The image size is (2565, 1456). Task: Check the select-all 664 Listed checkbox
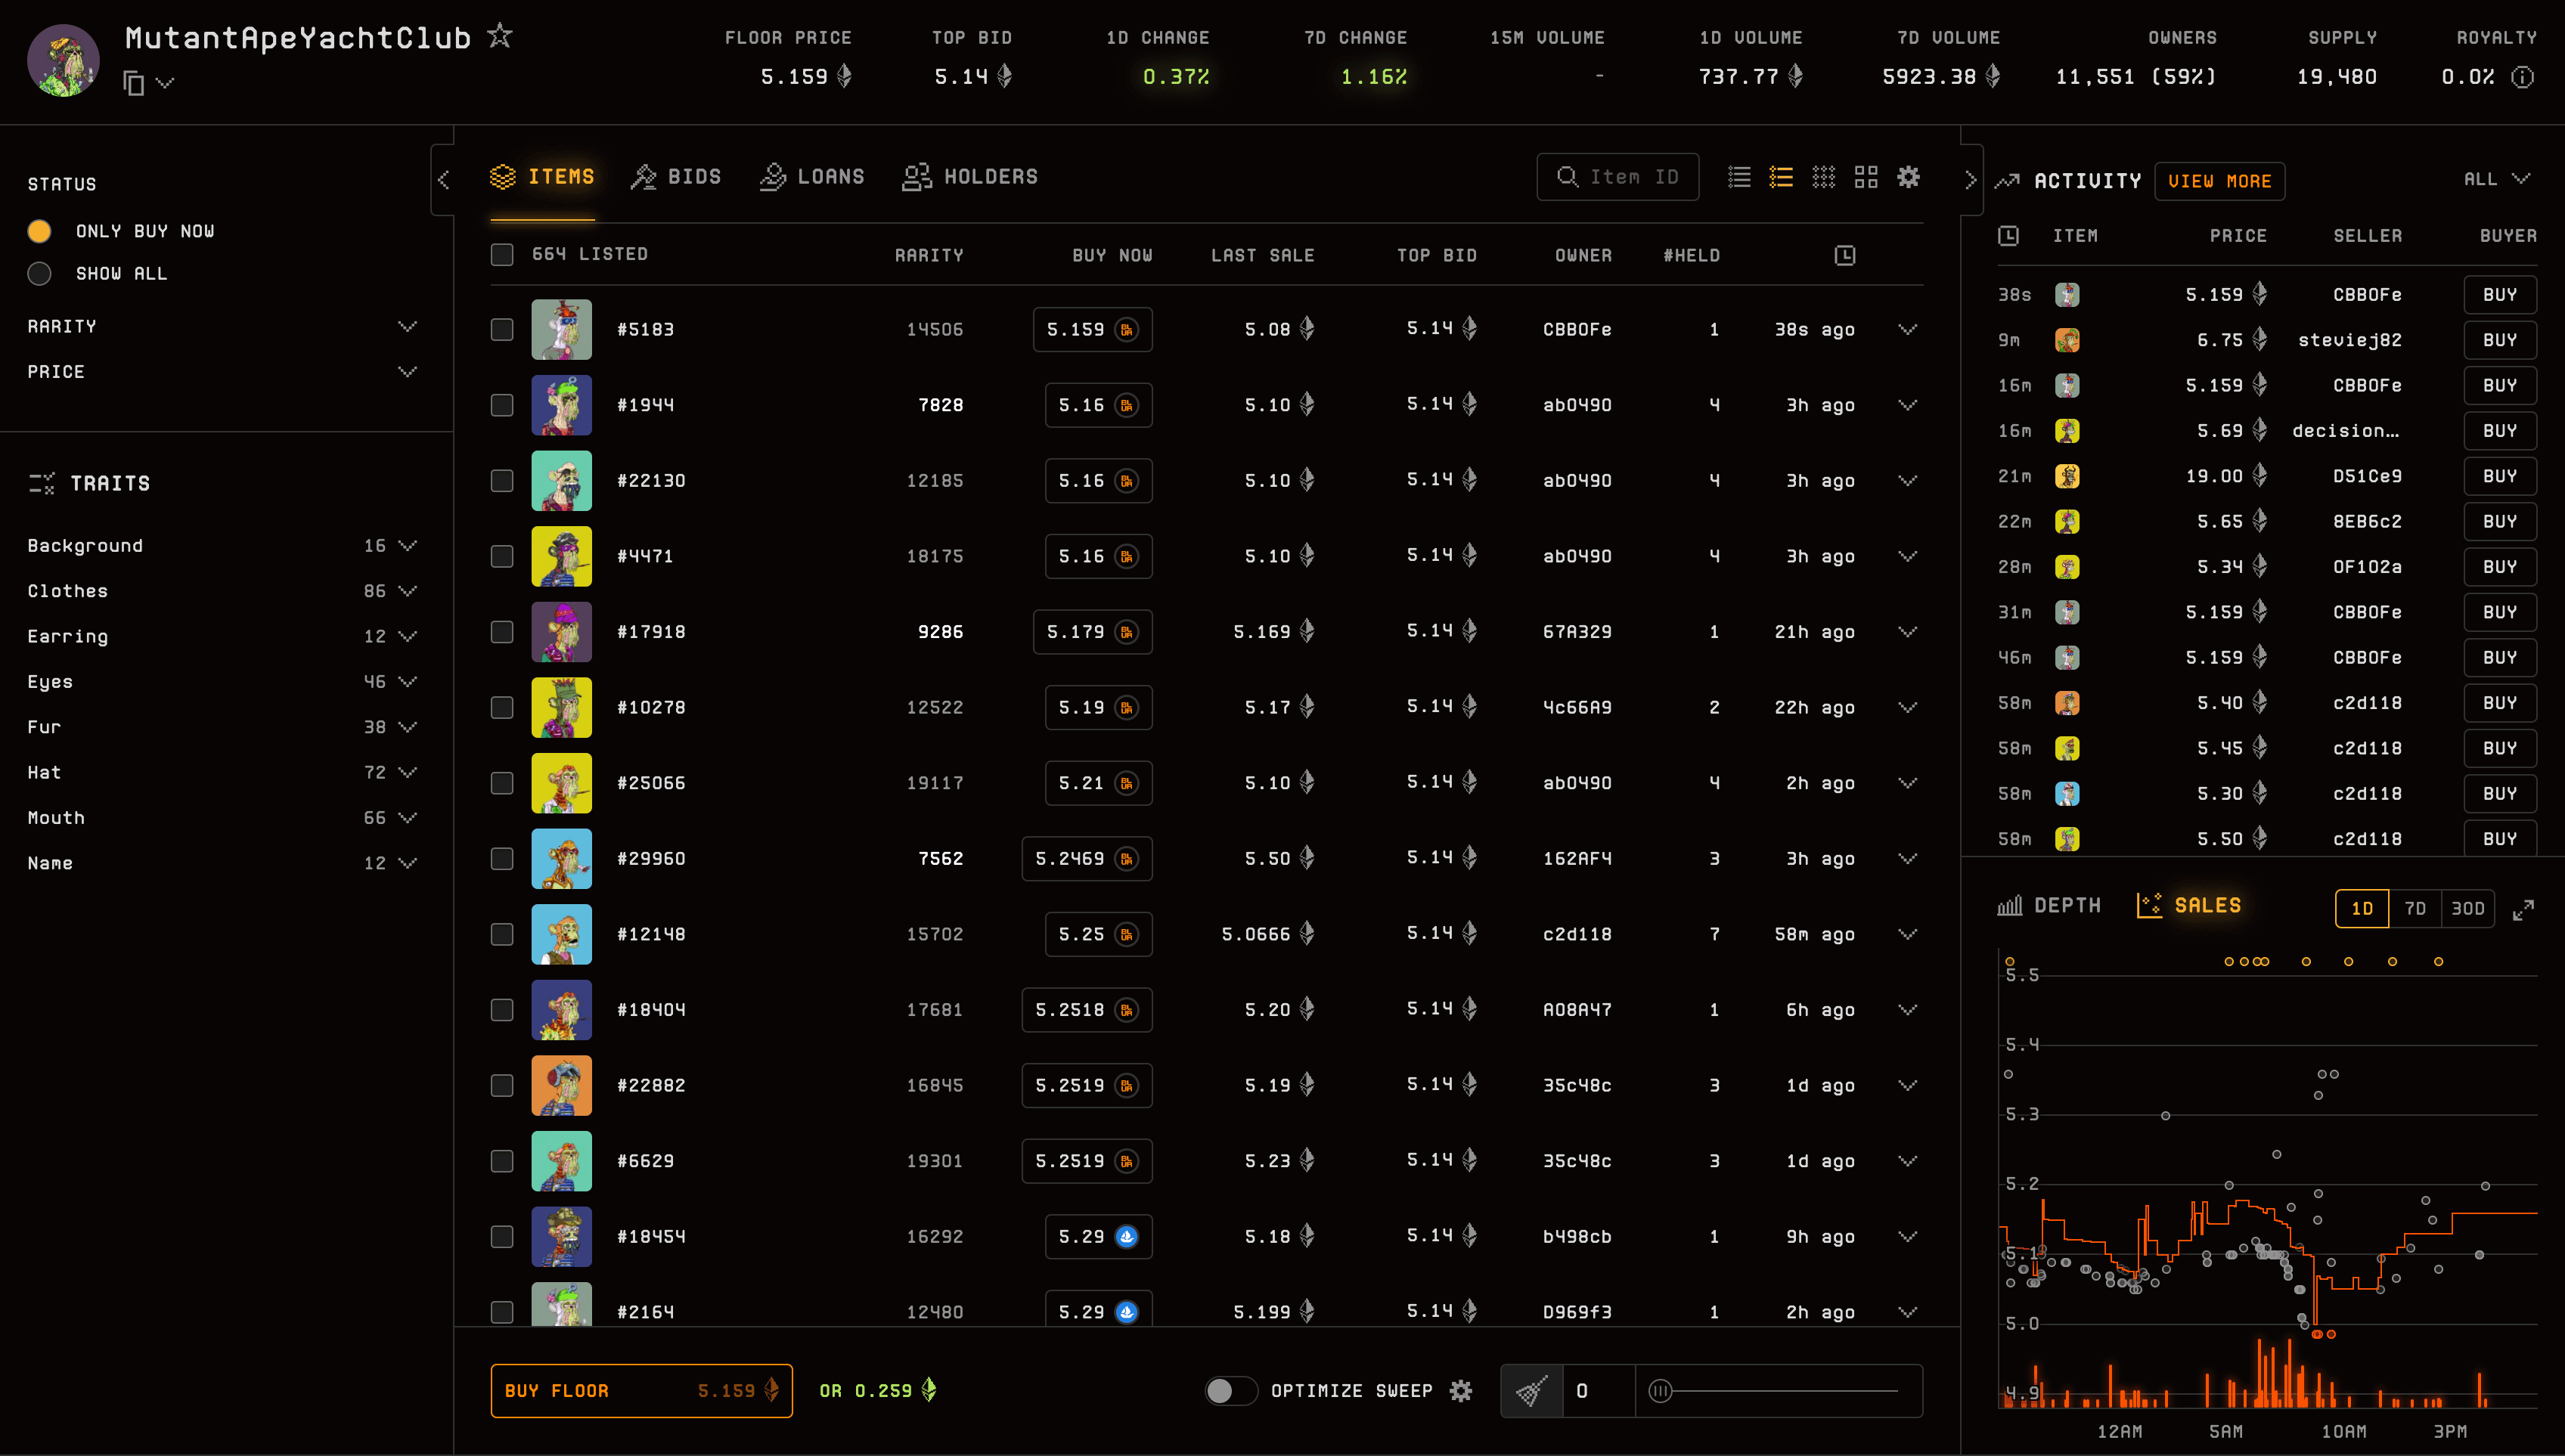pos(502,255)
